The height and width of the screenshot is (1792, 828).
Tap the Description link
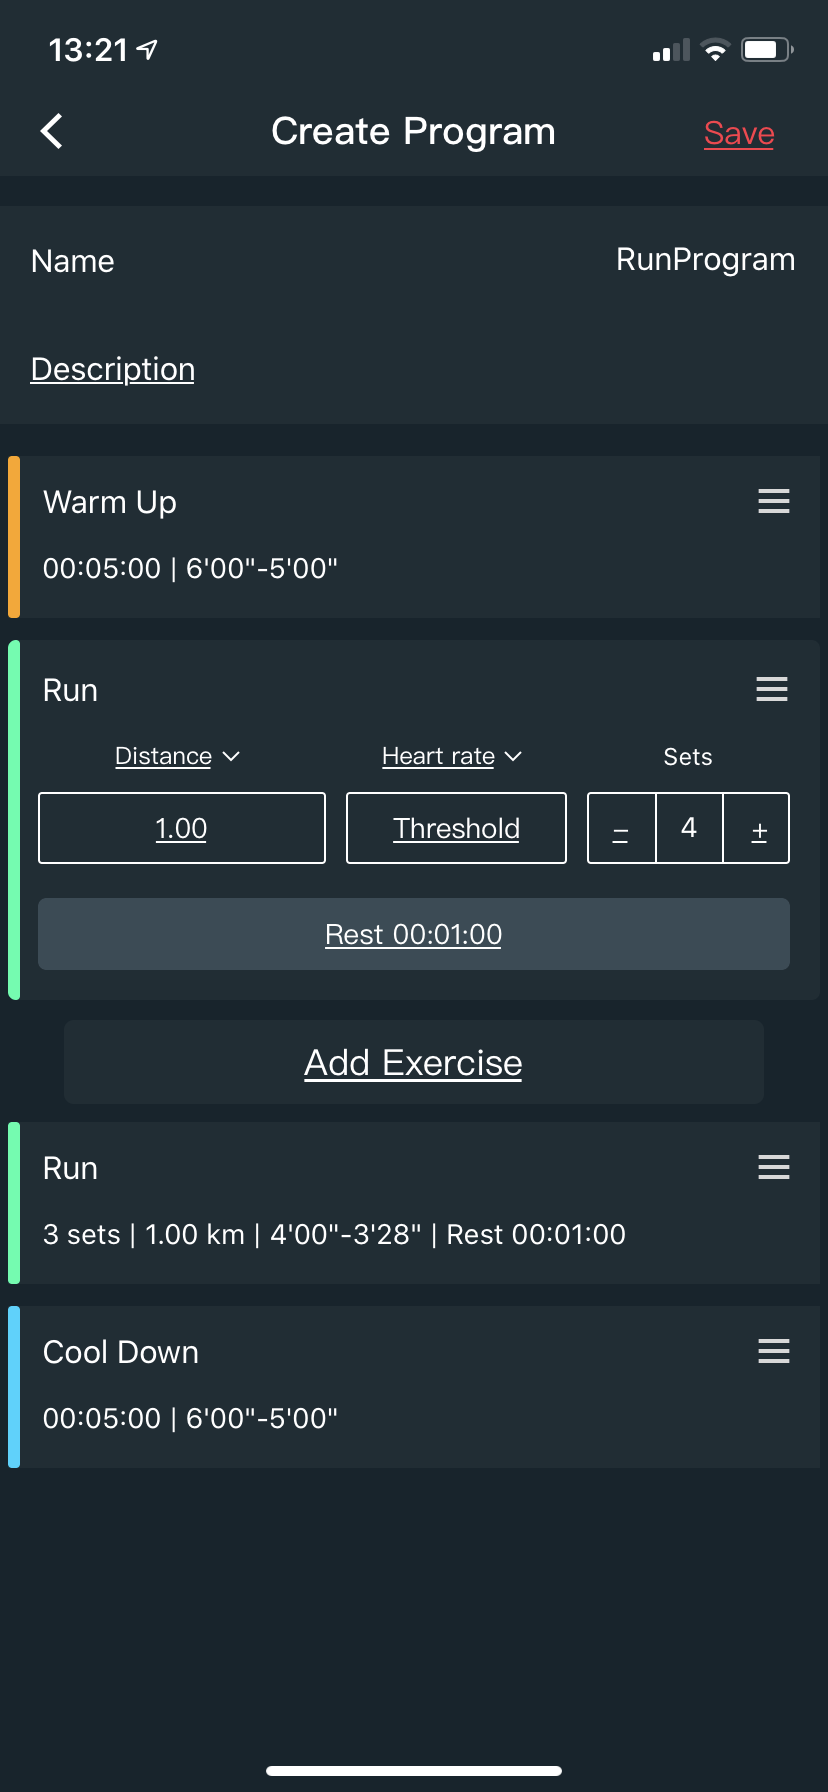113,369
